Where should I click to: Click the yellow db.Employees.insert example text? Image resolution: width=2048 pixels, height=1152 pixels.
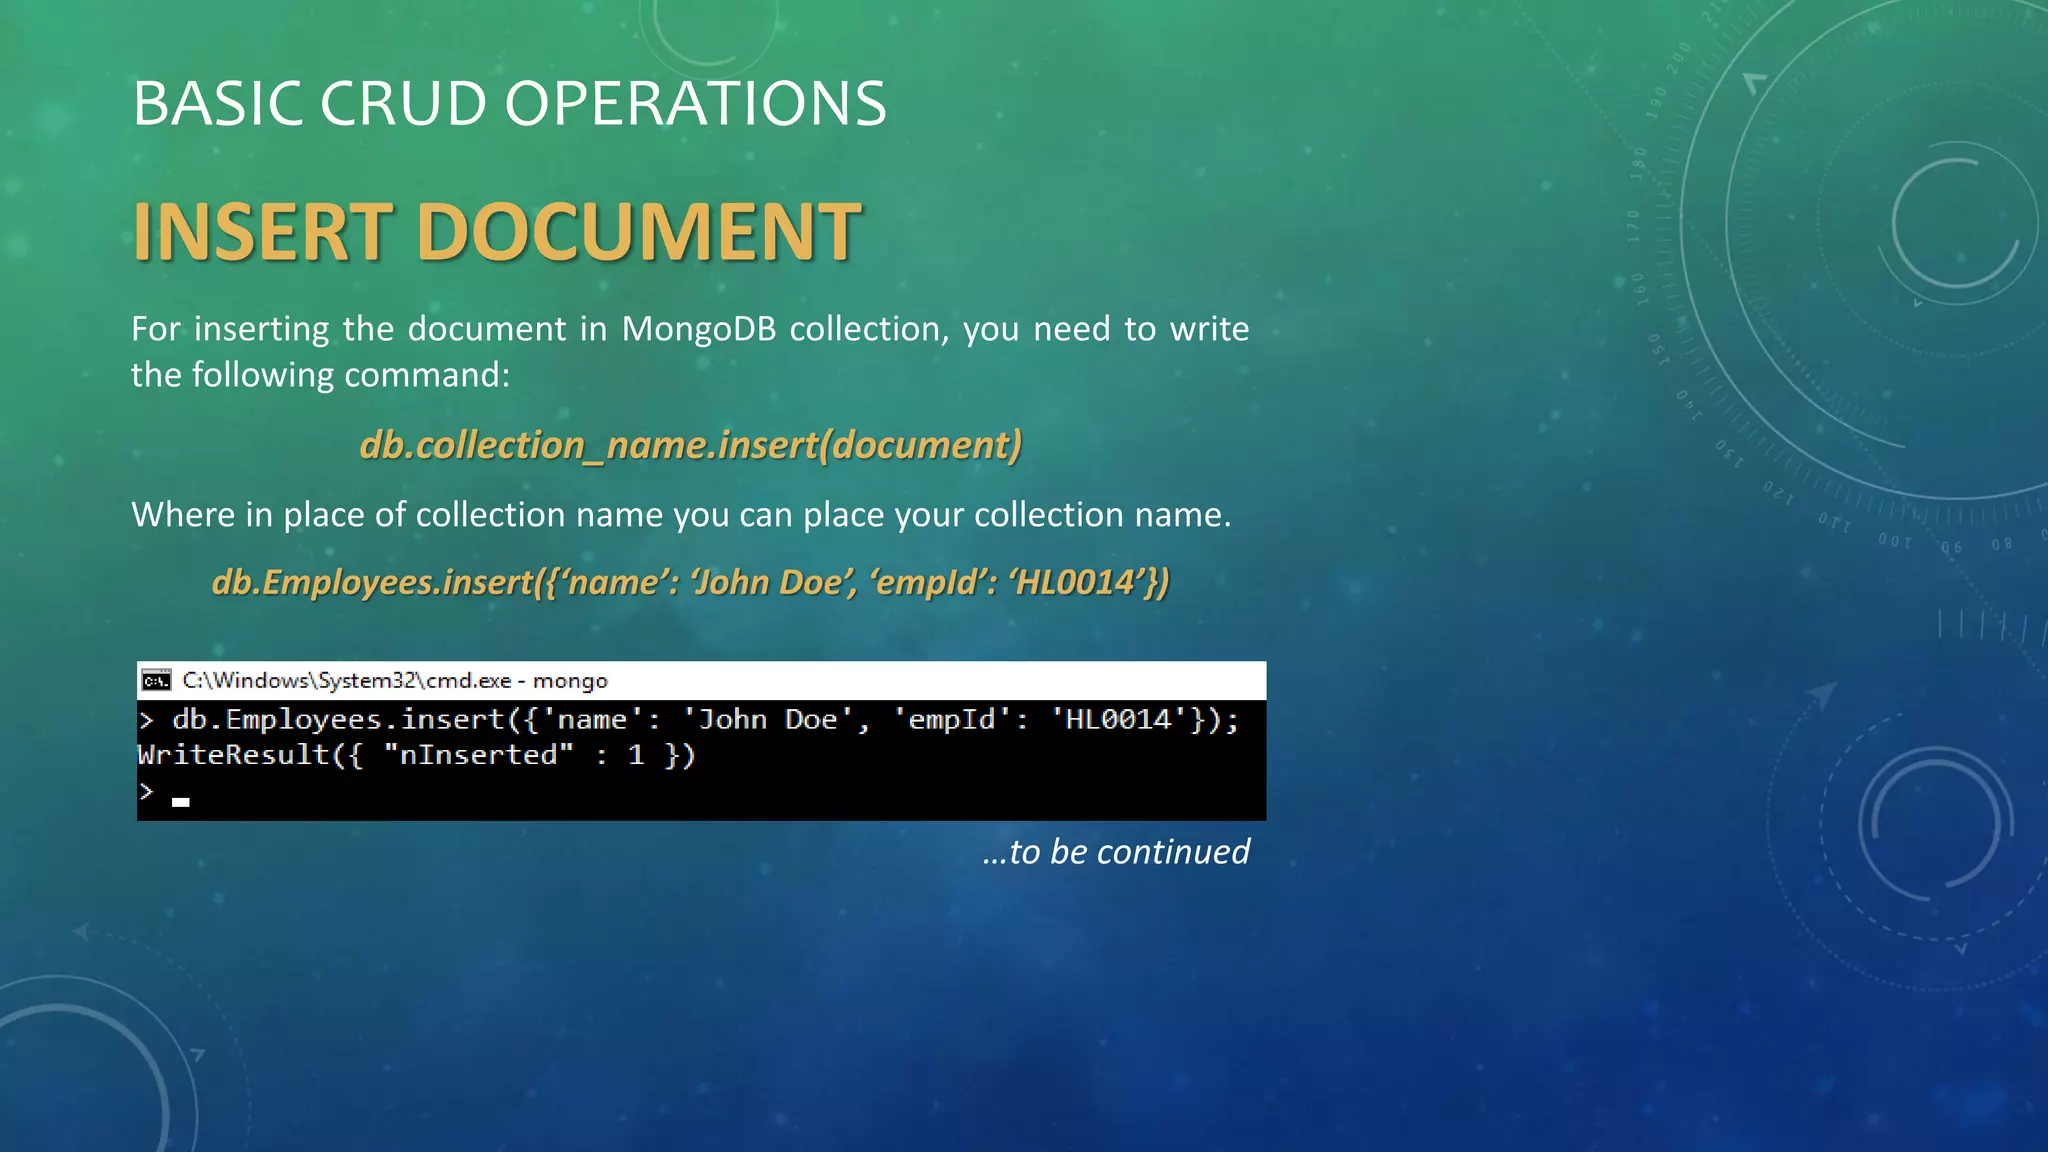[x=690, y=582]
